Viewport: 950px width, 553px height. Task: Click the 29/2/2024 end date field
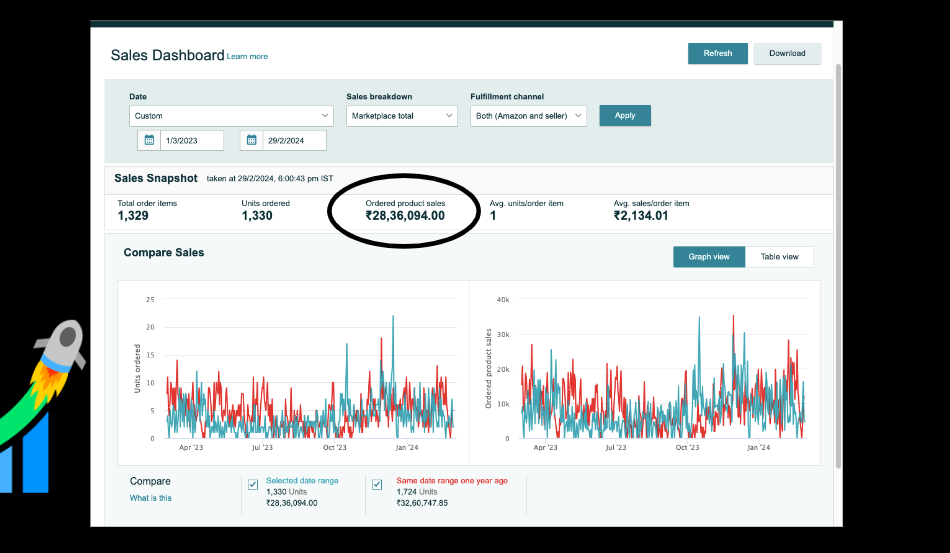(x=294, y=141)
